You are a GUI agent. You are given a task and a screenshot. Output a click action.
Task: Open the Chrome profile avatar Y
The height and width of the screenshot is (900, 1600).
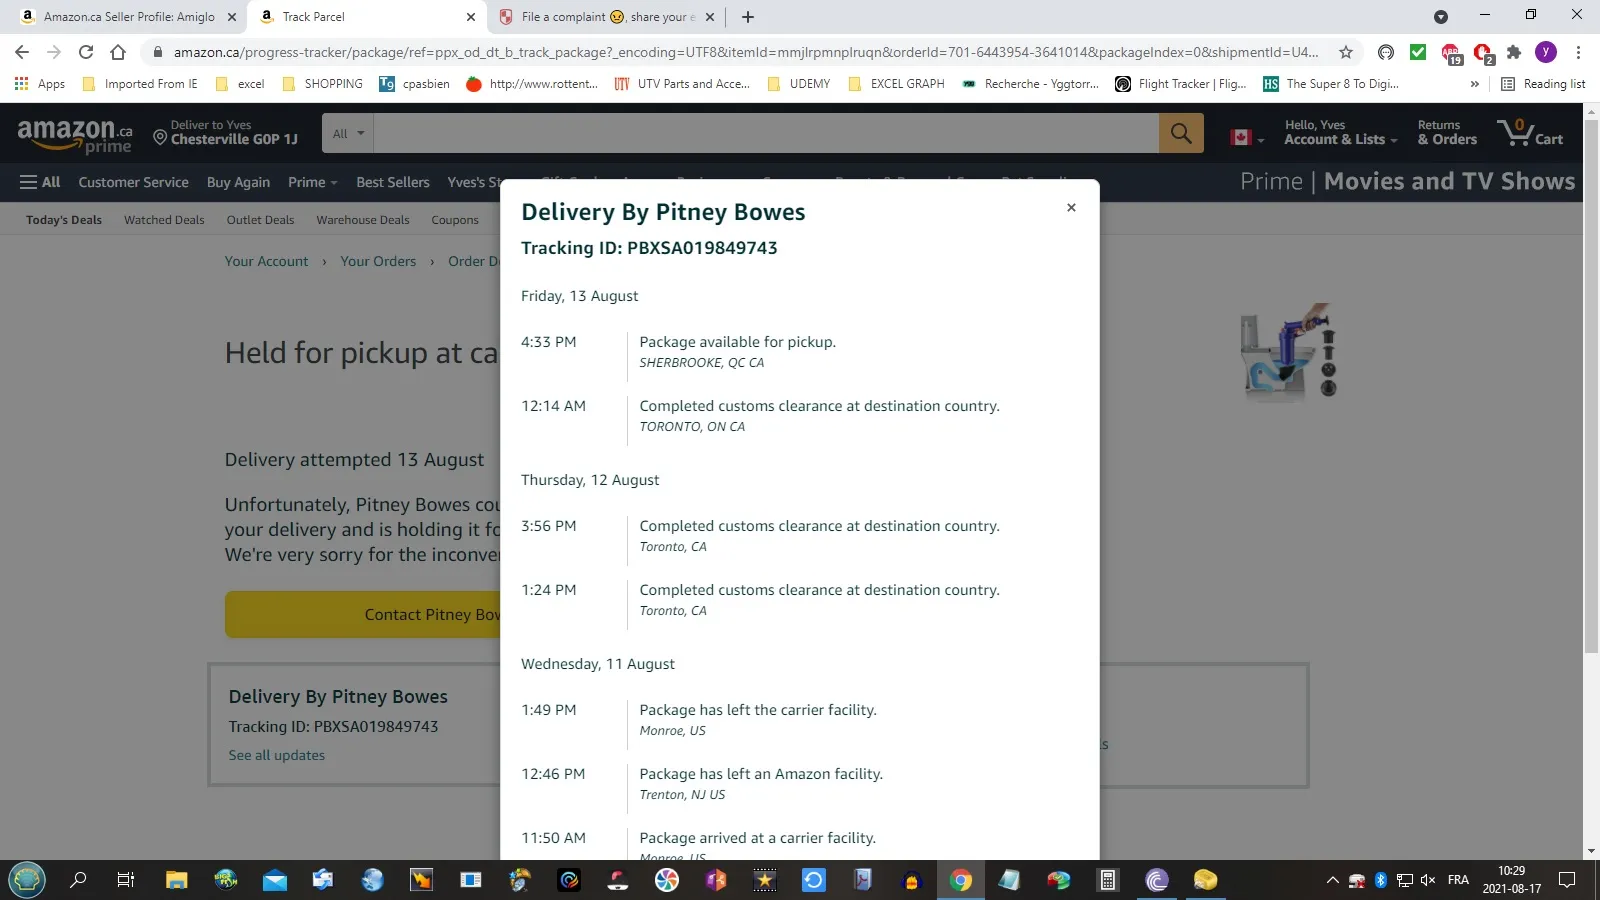[x=1546, y=52]
